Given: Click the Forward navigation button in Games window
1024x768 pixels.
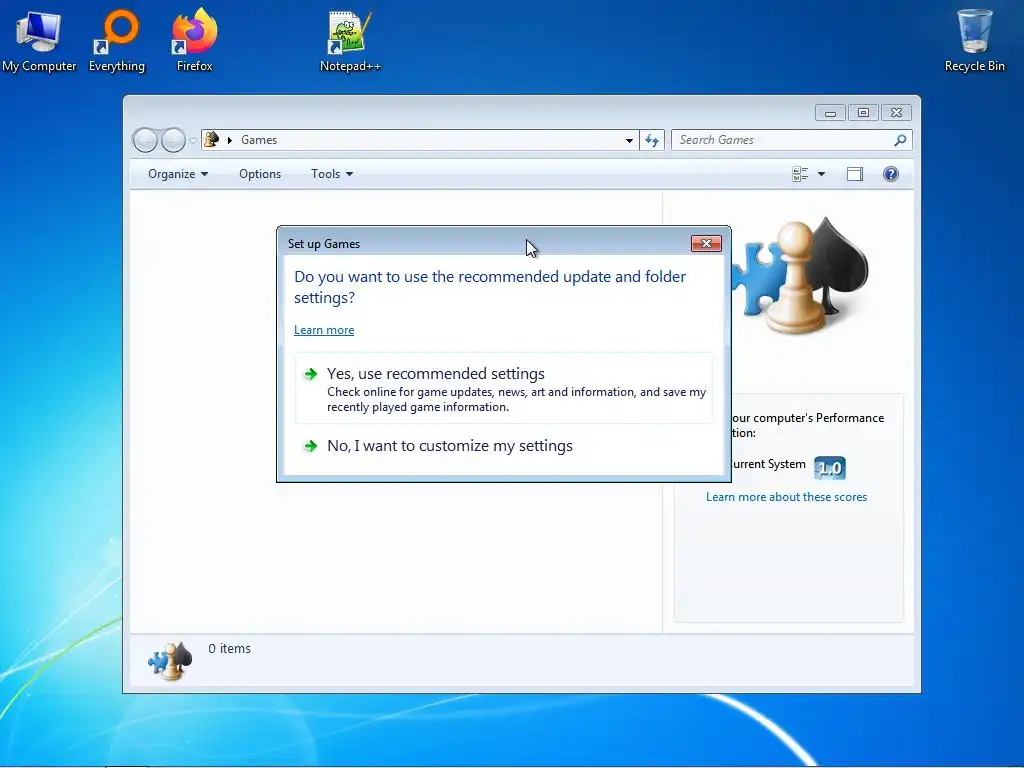Looking at the screenshot, I should 173,140.
